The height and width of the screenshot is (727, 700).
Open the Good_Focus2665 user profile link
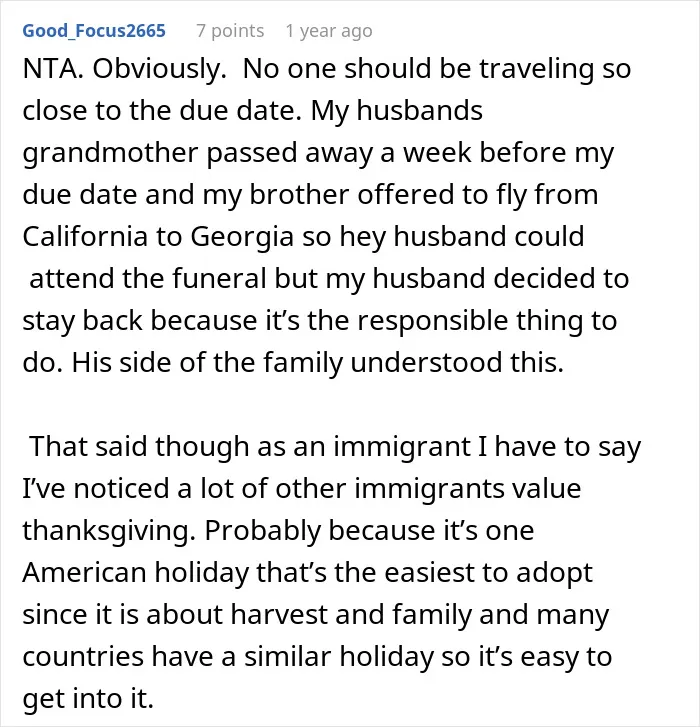coord(94,31)
